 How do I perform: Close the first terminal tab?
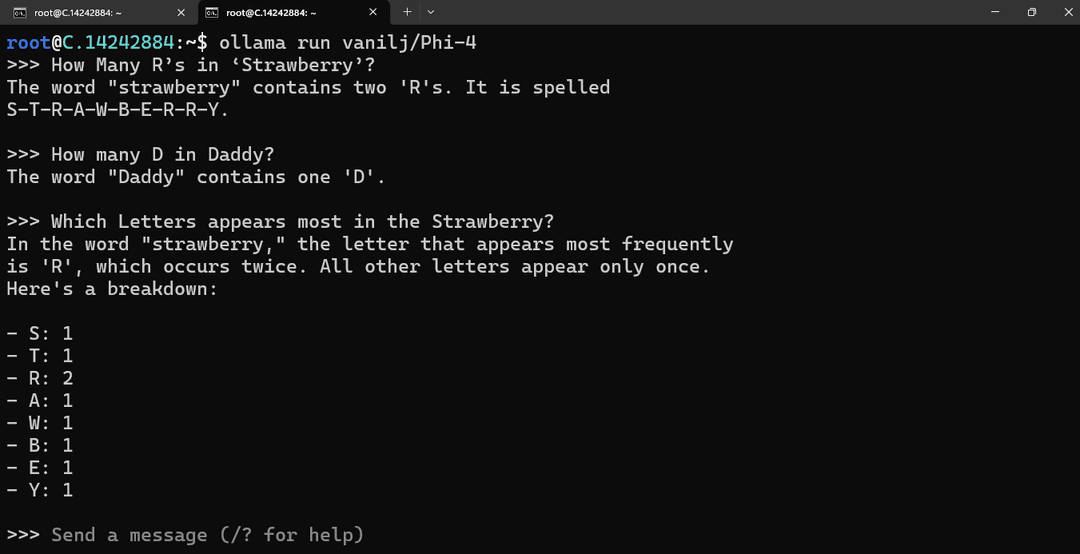pos(181,12)
